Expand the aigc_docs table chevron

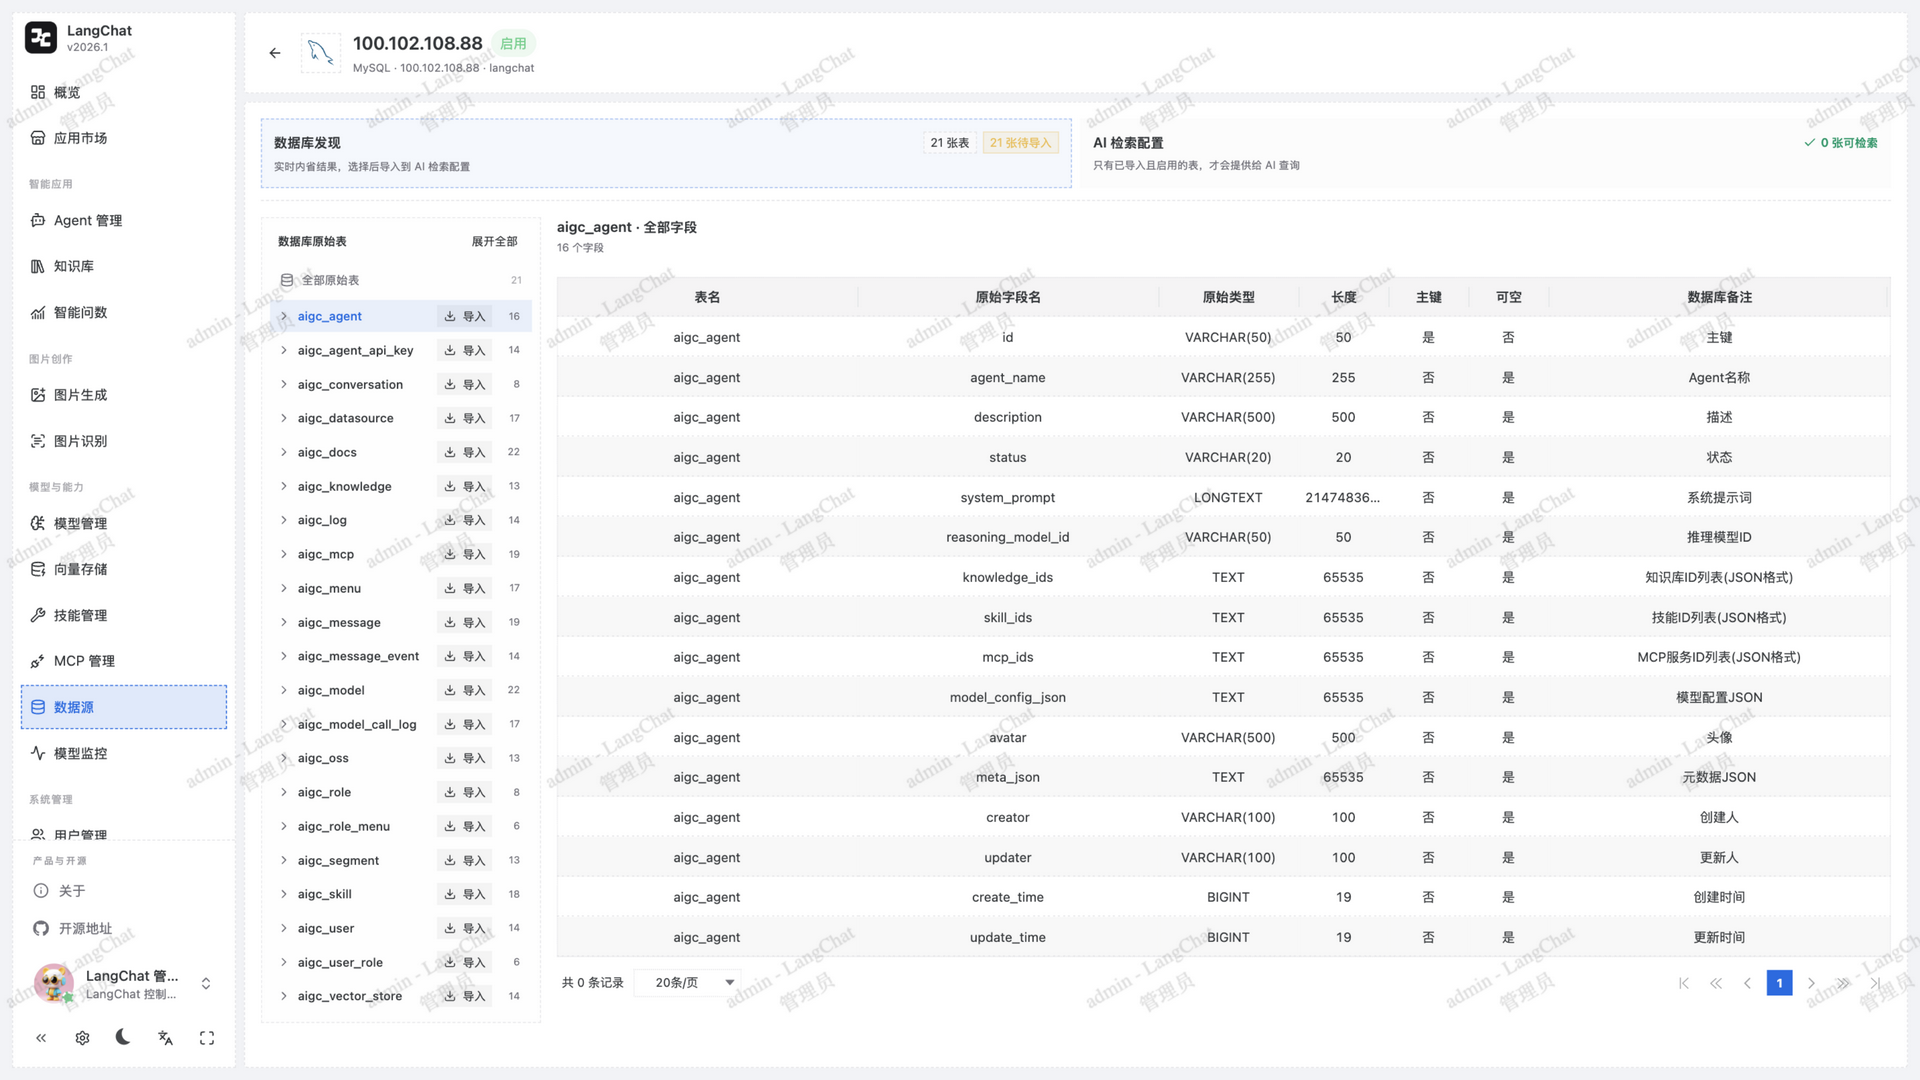(x=284, y=452)
